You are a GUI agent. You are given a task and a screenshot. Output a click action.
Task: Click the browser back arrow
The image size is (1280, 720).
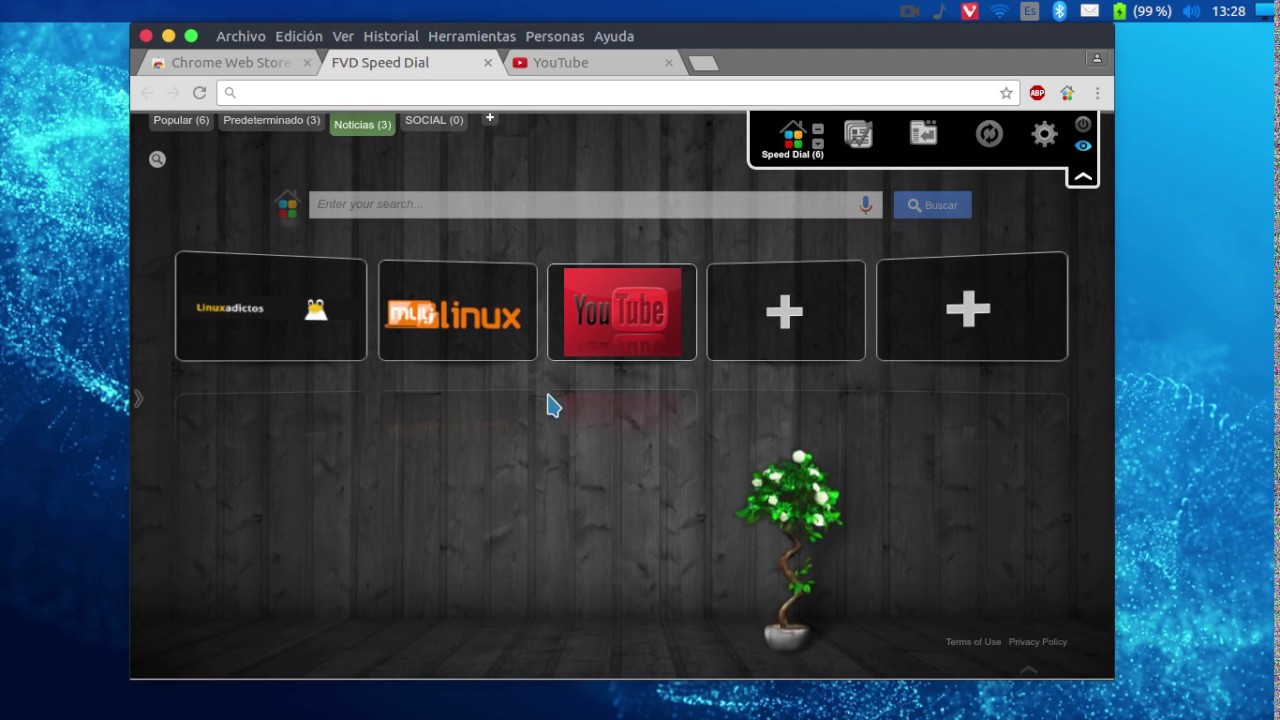(x=147, y=93)
